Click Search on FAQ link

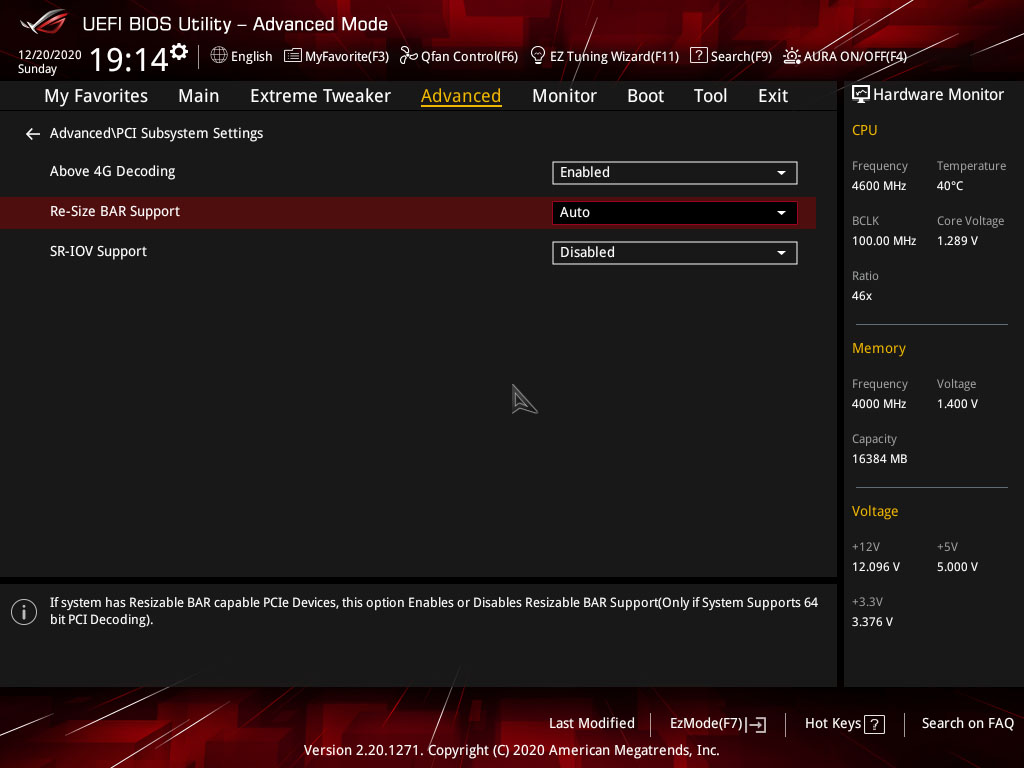967,724
